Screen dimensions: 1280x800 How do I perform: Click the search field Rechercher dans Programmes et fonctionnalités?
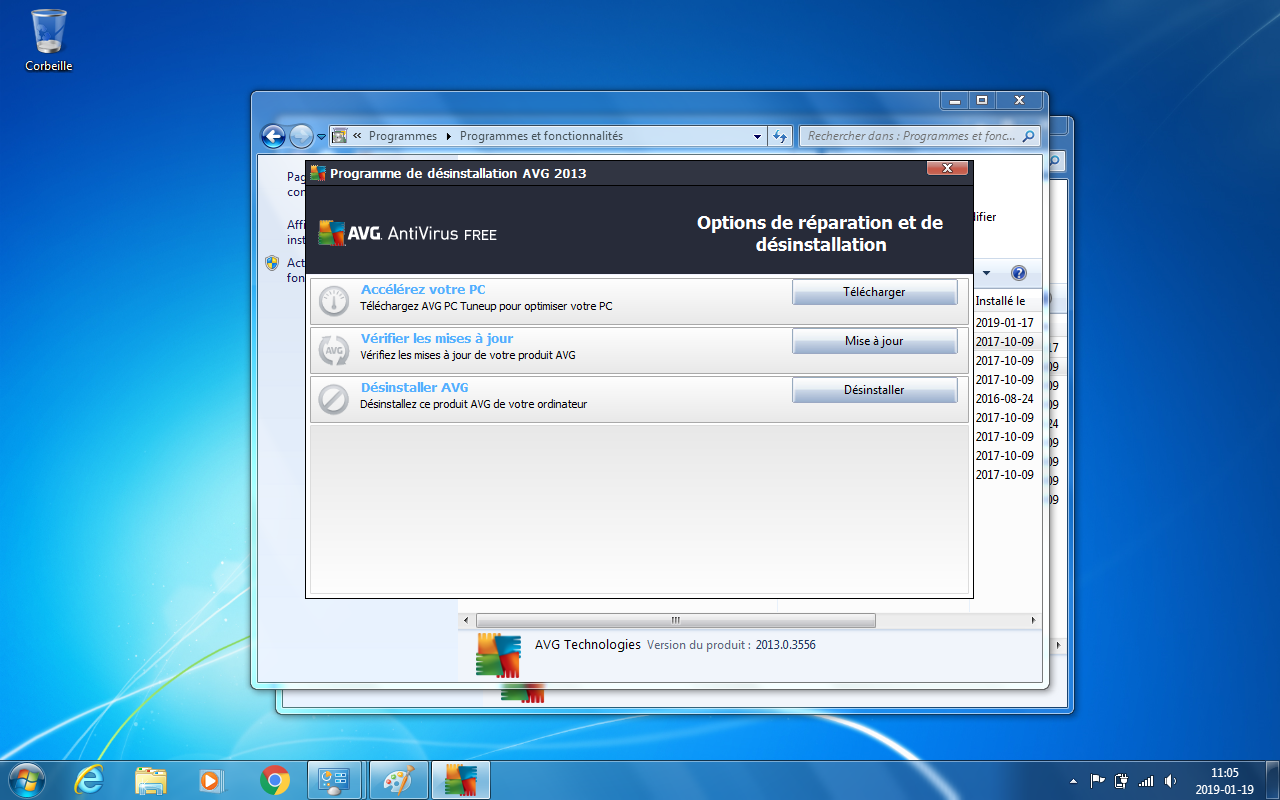(x=919, y=136)
